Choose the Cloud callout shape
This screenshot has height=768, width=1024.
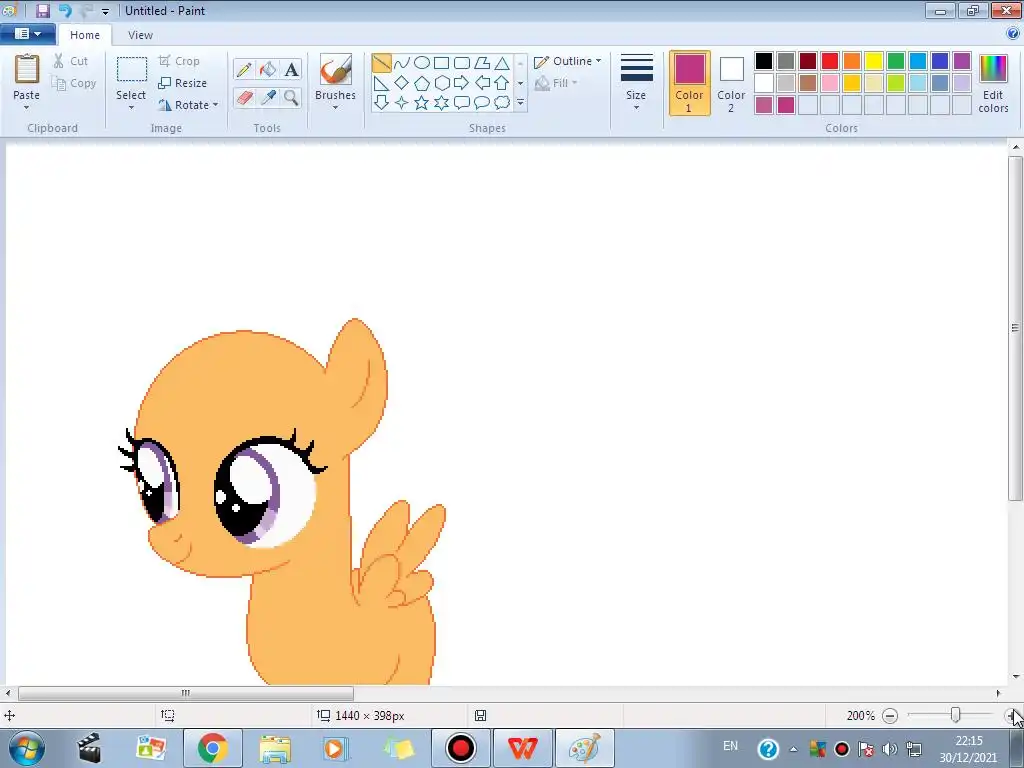[x=502, y=103]
